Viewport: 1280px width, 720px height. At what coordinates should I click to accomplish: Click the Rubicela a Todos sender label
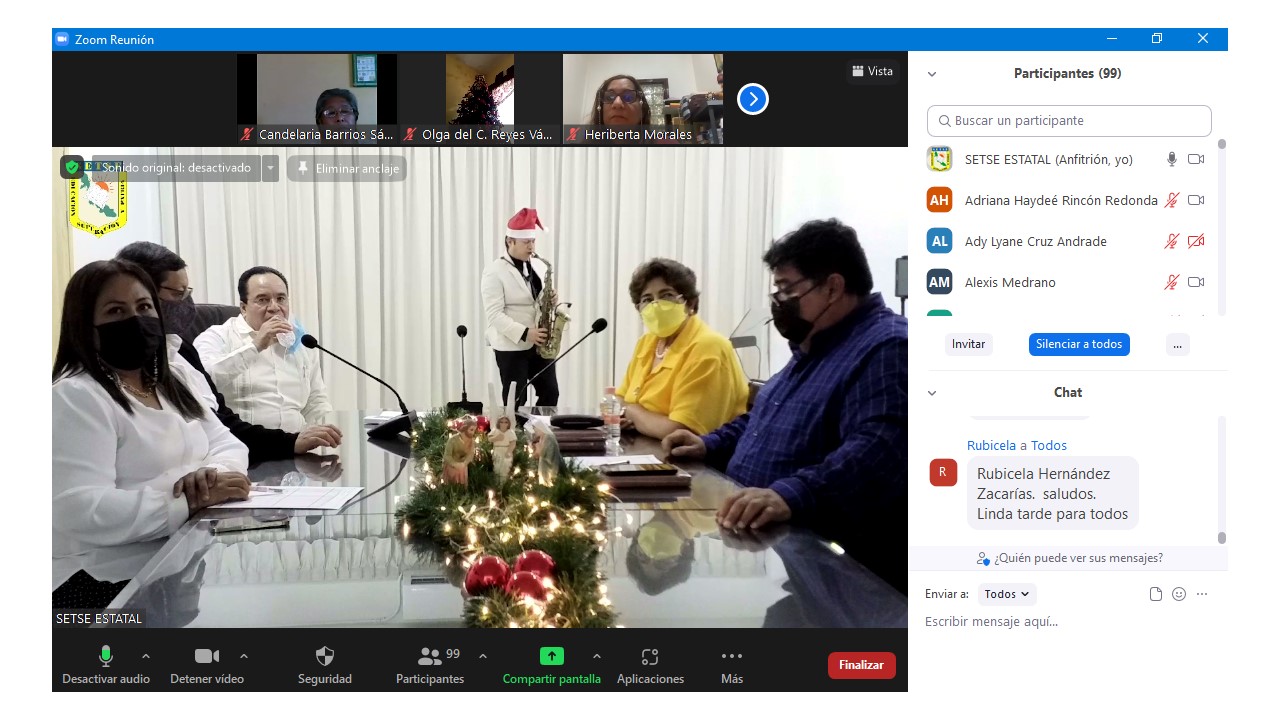click(x=1017, y=446)
